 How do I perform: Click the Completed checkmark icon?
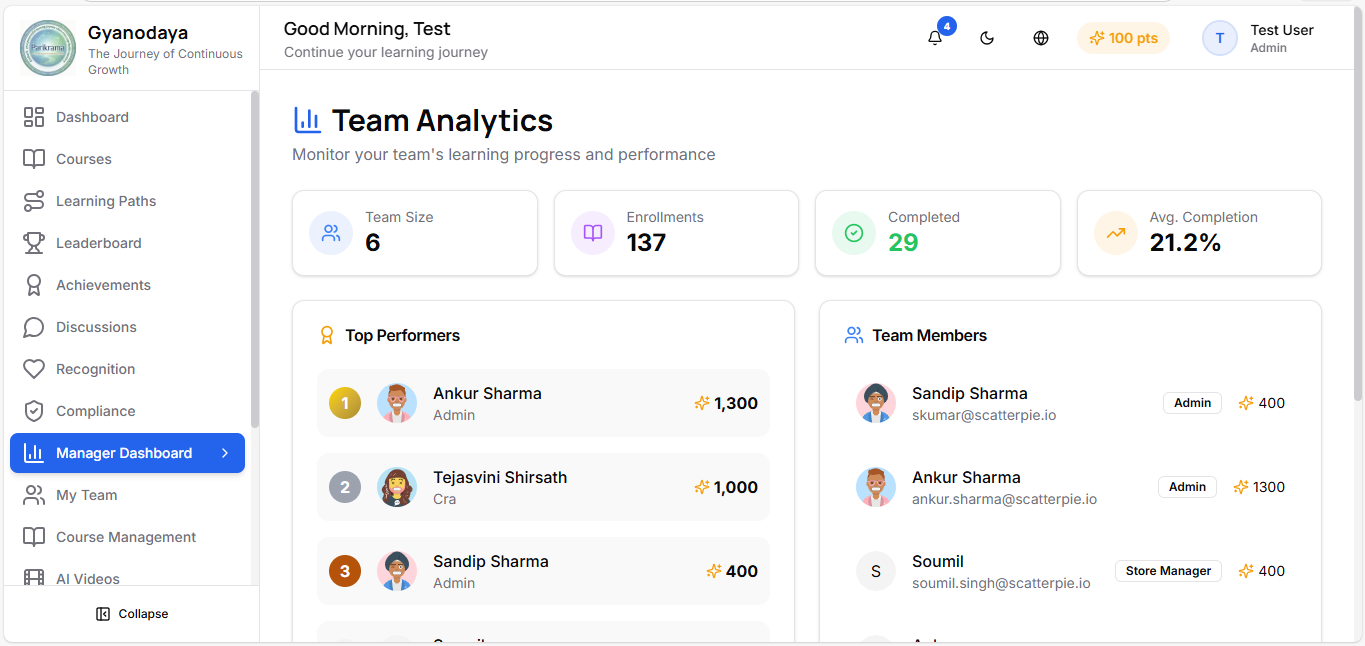(x=854, y=233)
